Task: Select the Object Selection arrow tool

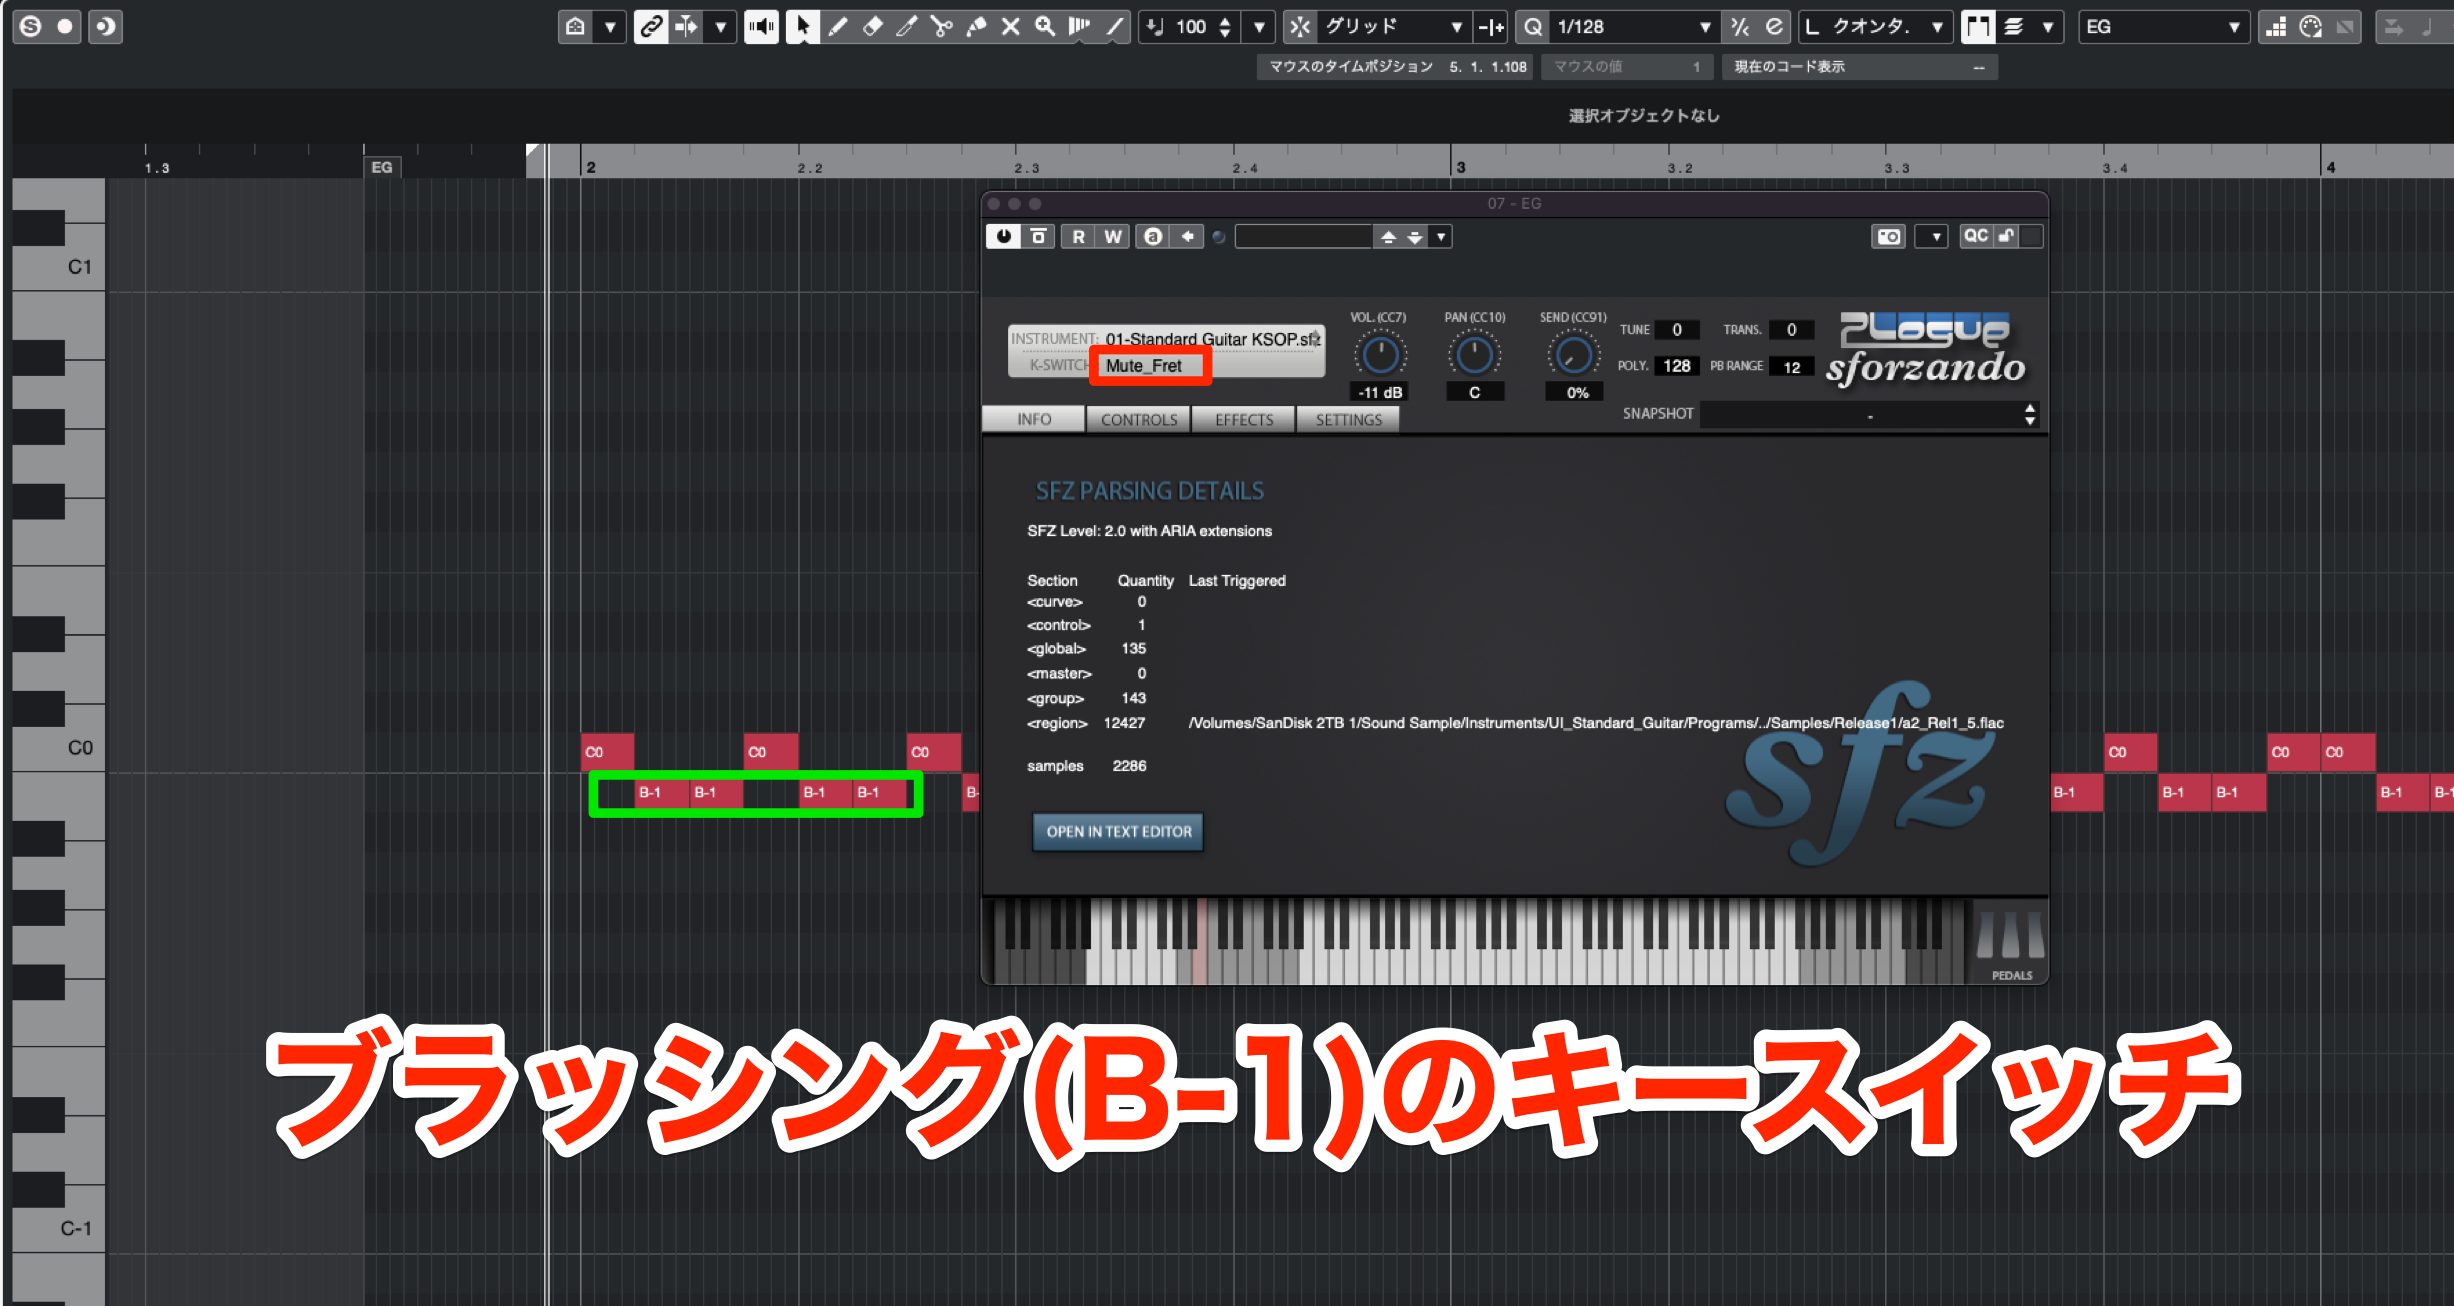Action: pos(802,27)
